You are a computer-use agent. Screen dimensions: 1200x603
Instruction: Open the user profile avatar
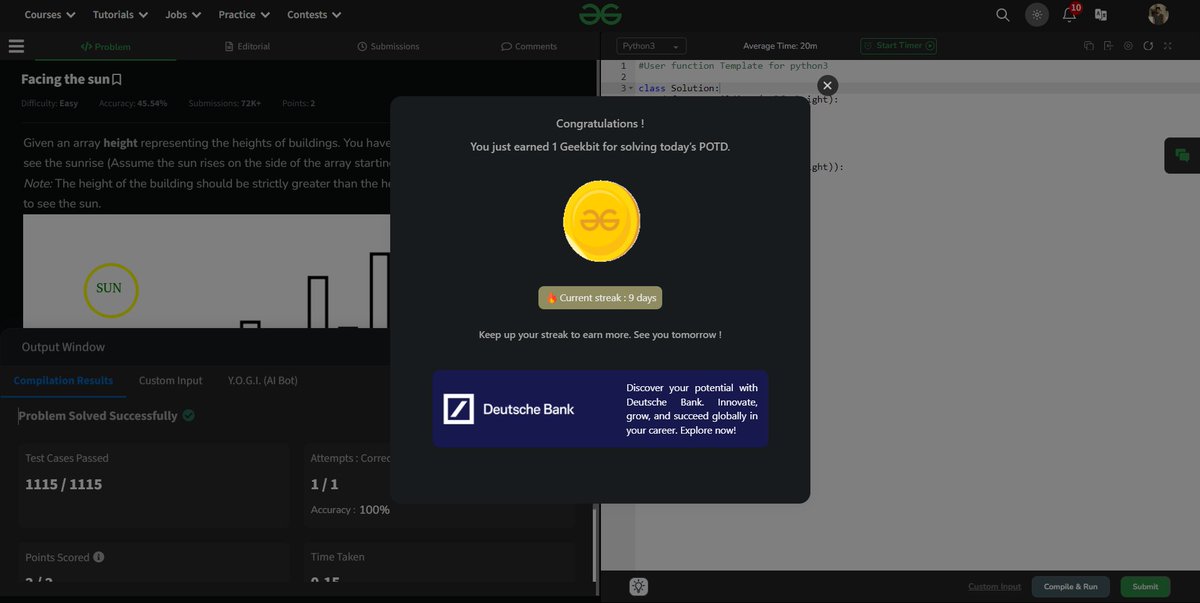pos(1158,14)
